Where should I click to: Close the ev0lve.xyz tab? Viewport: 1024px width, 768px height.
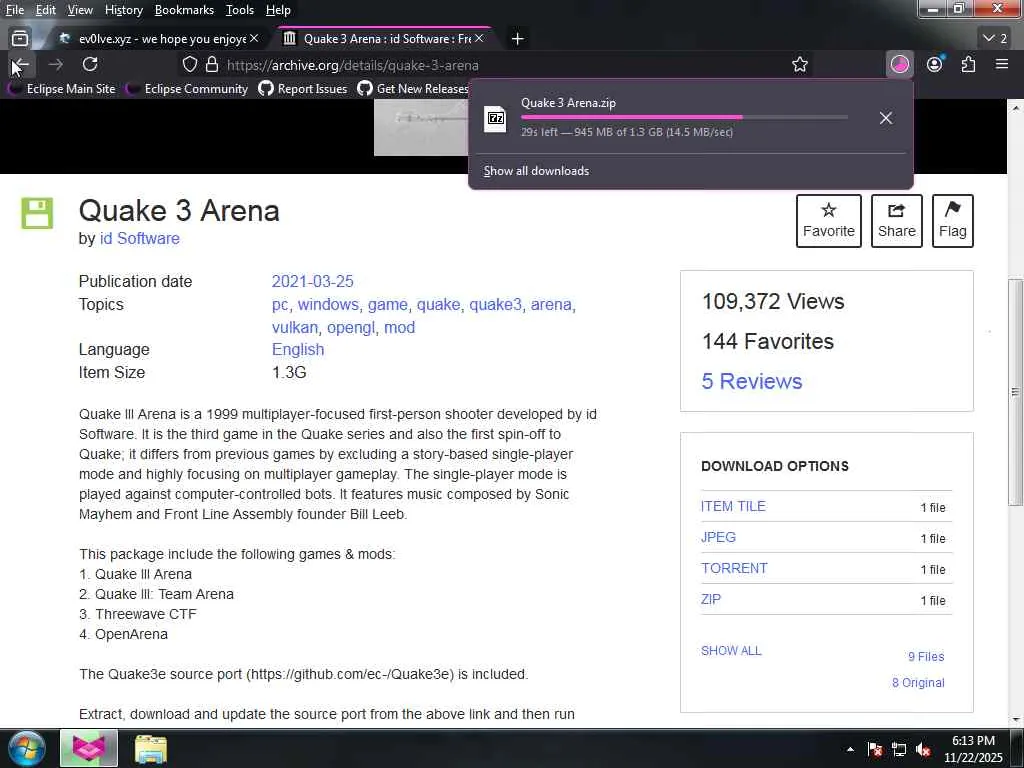tap(254, 39)
